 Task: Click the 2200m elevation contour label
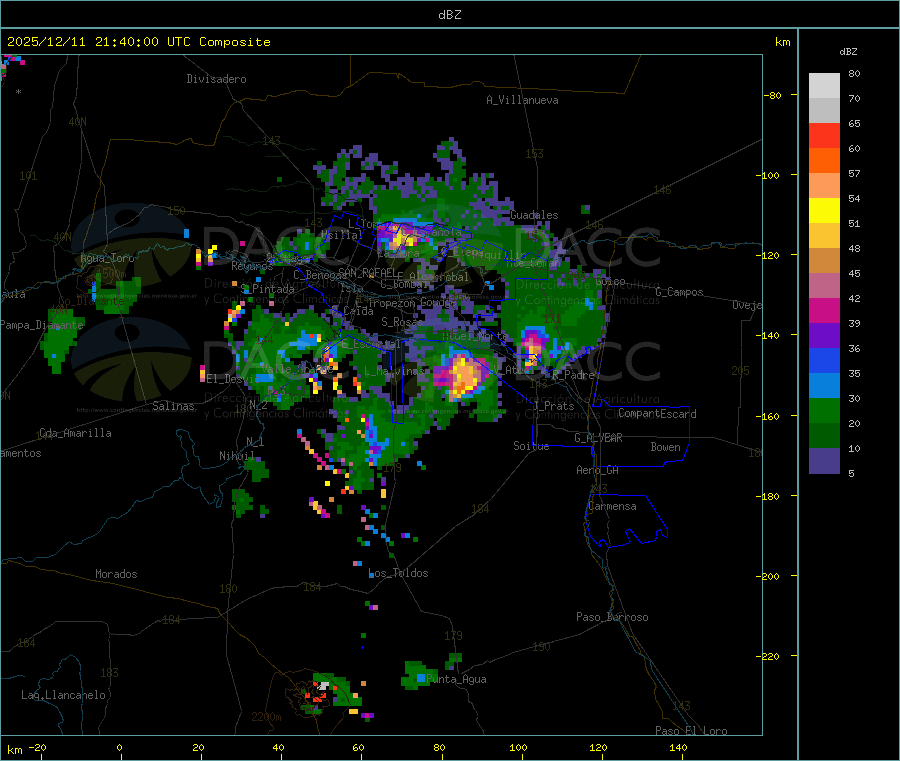click(266, 717)
